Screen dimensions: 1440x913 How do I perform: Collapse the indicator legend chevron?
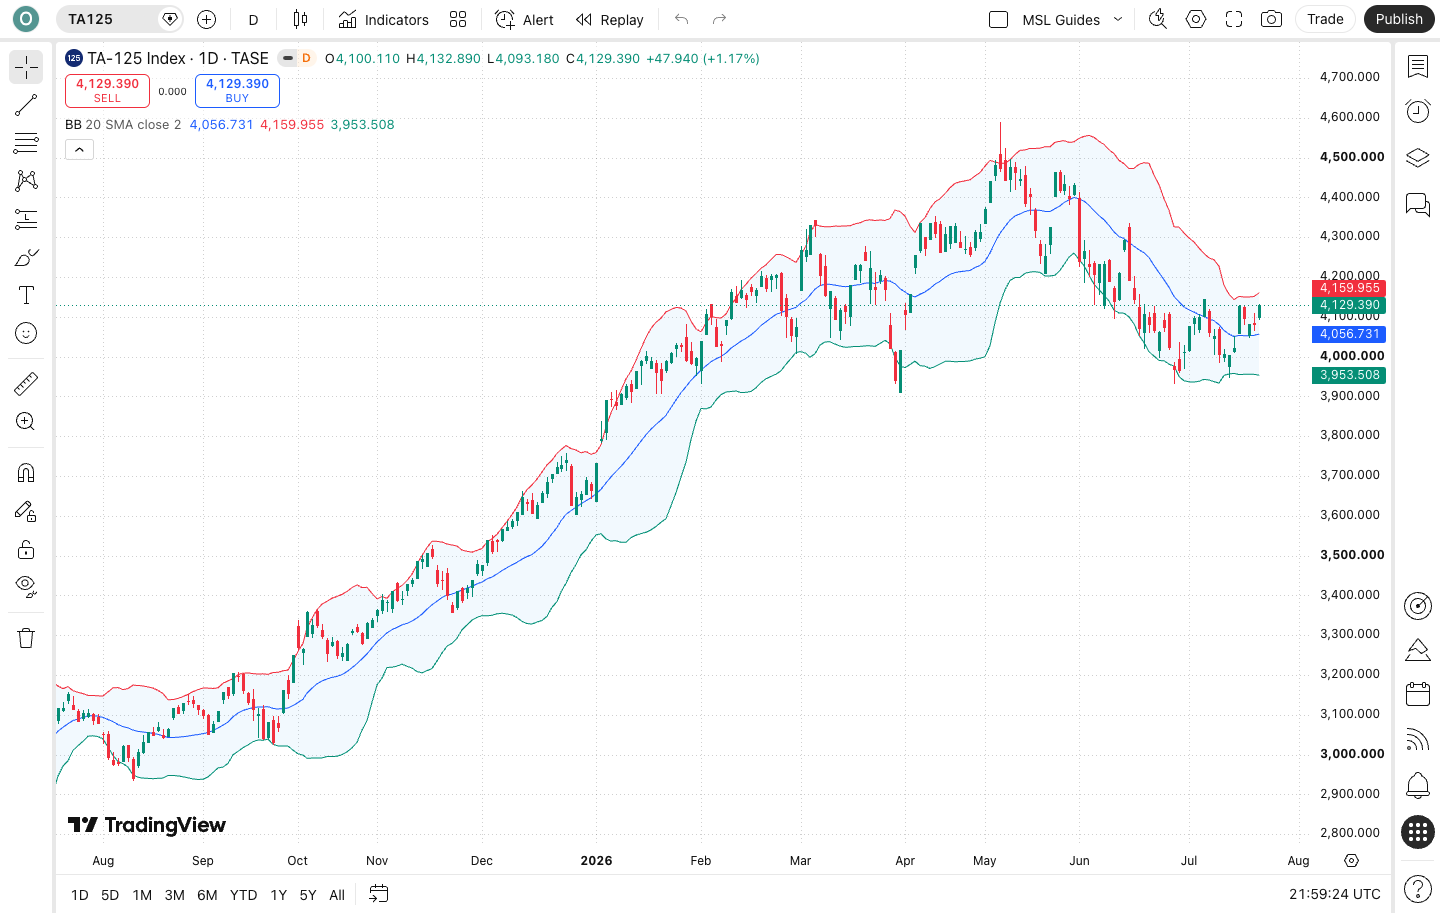pyautogui.click(x=79, y=150)
